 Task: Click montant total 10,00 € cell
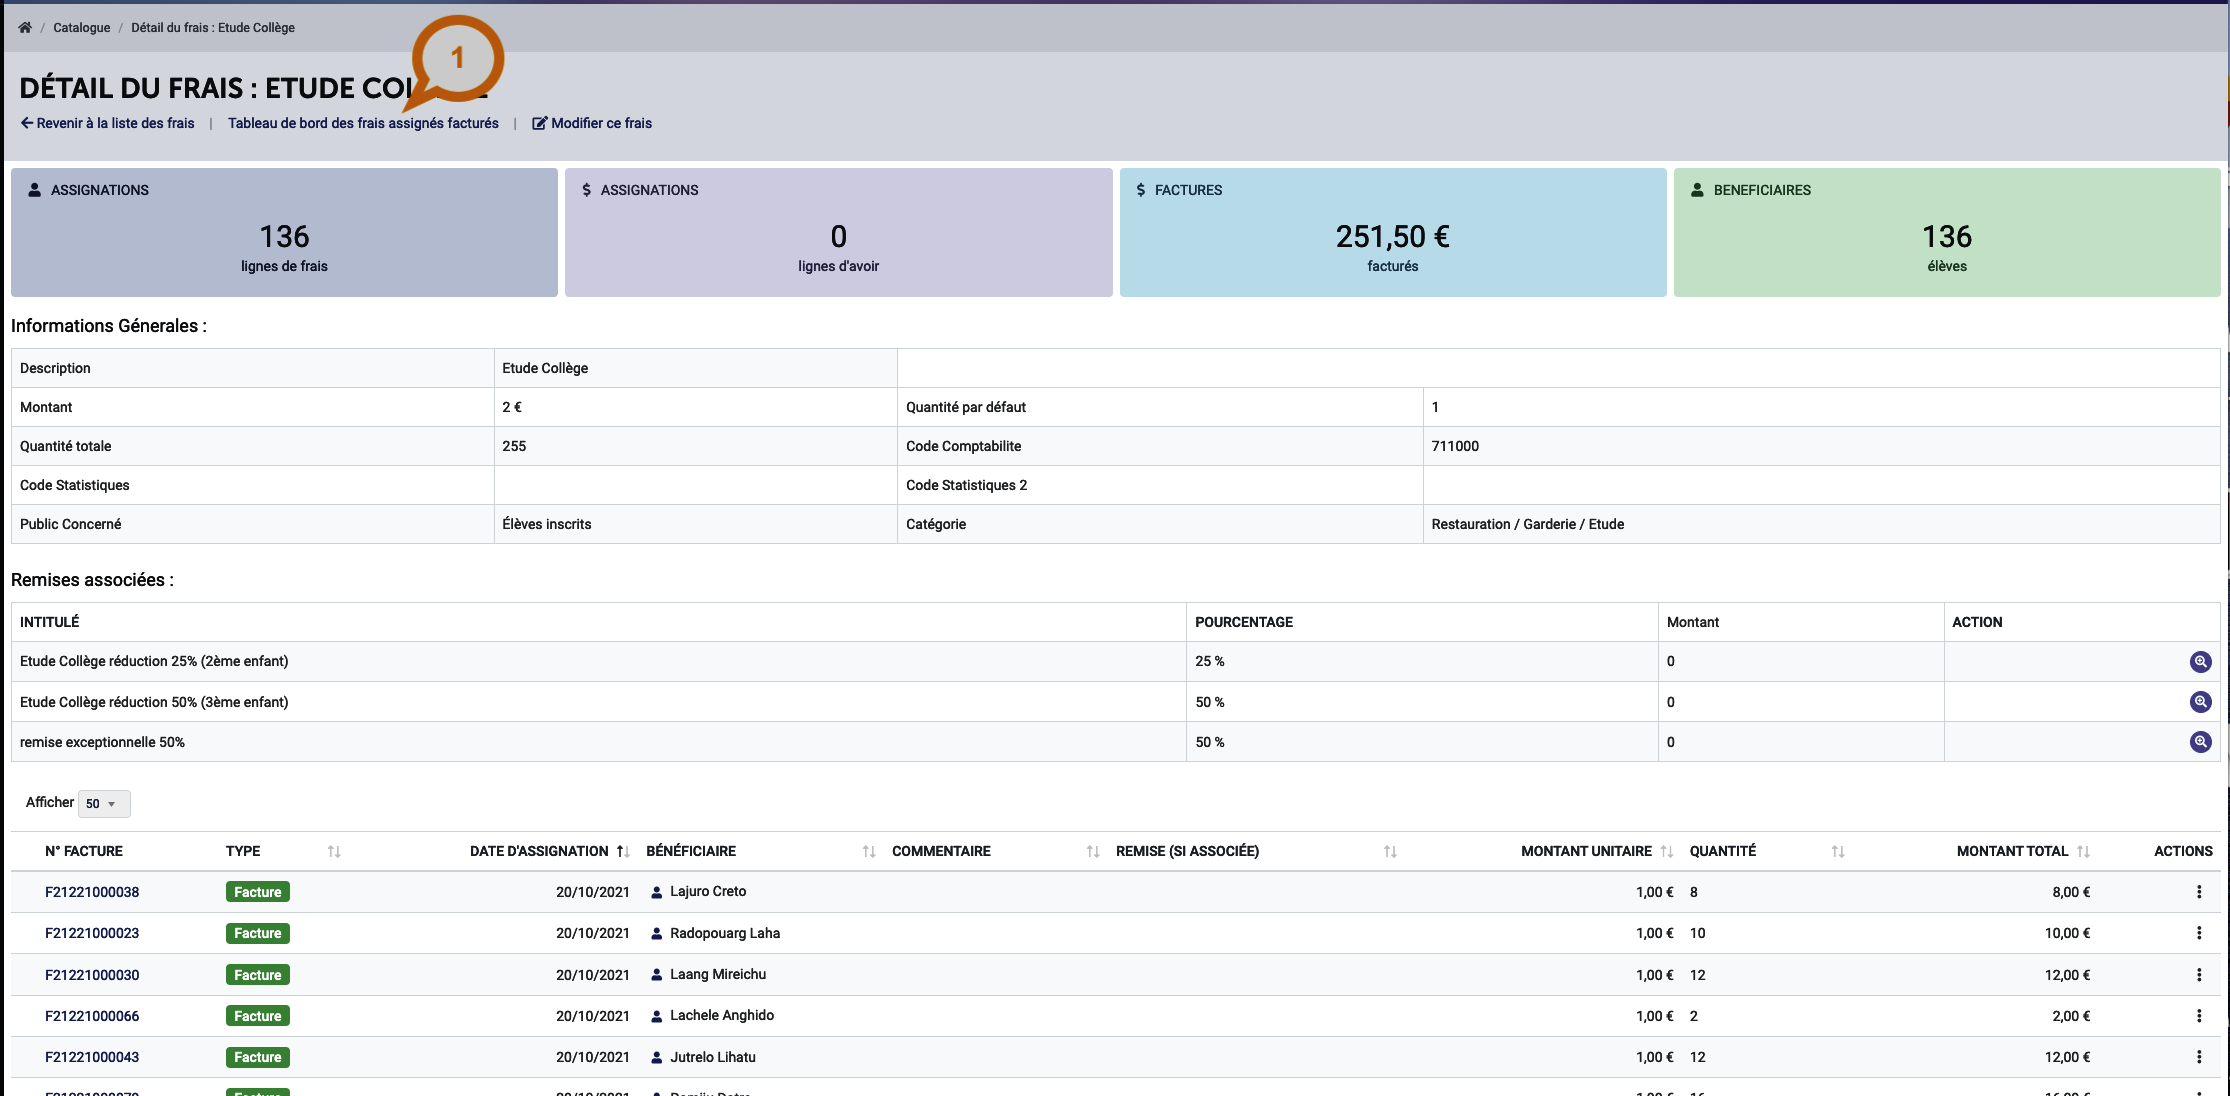point(2067,933)
